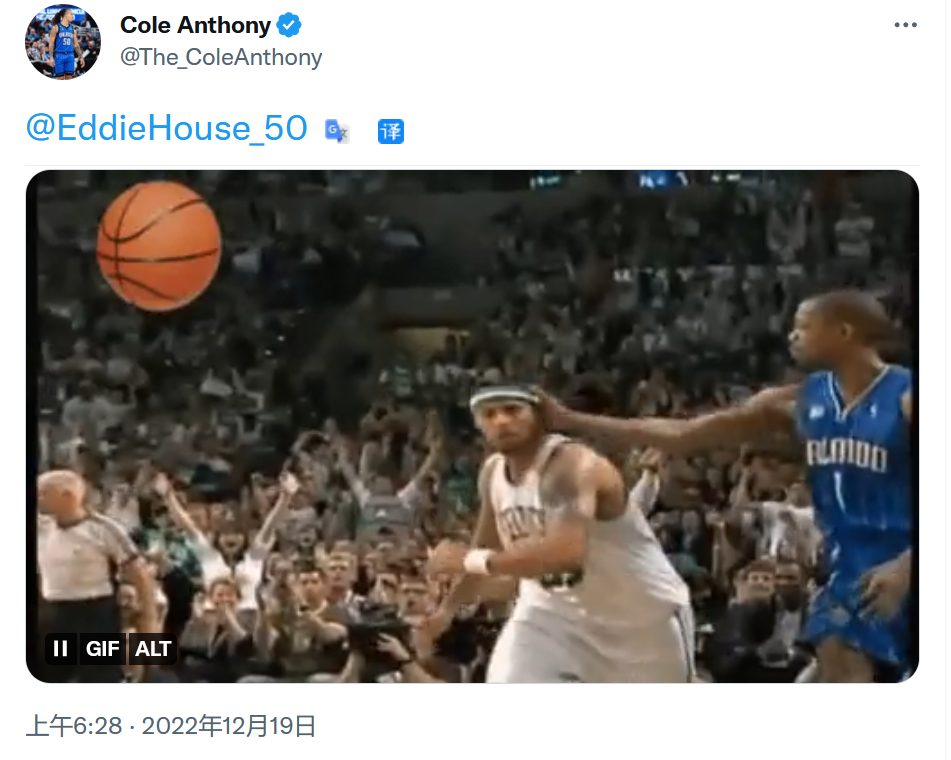Viewport: 951px width, 760px height.
Task: Click the Cole Anthony display name
Action: [195, 25]
